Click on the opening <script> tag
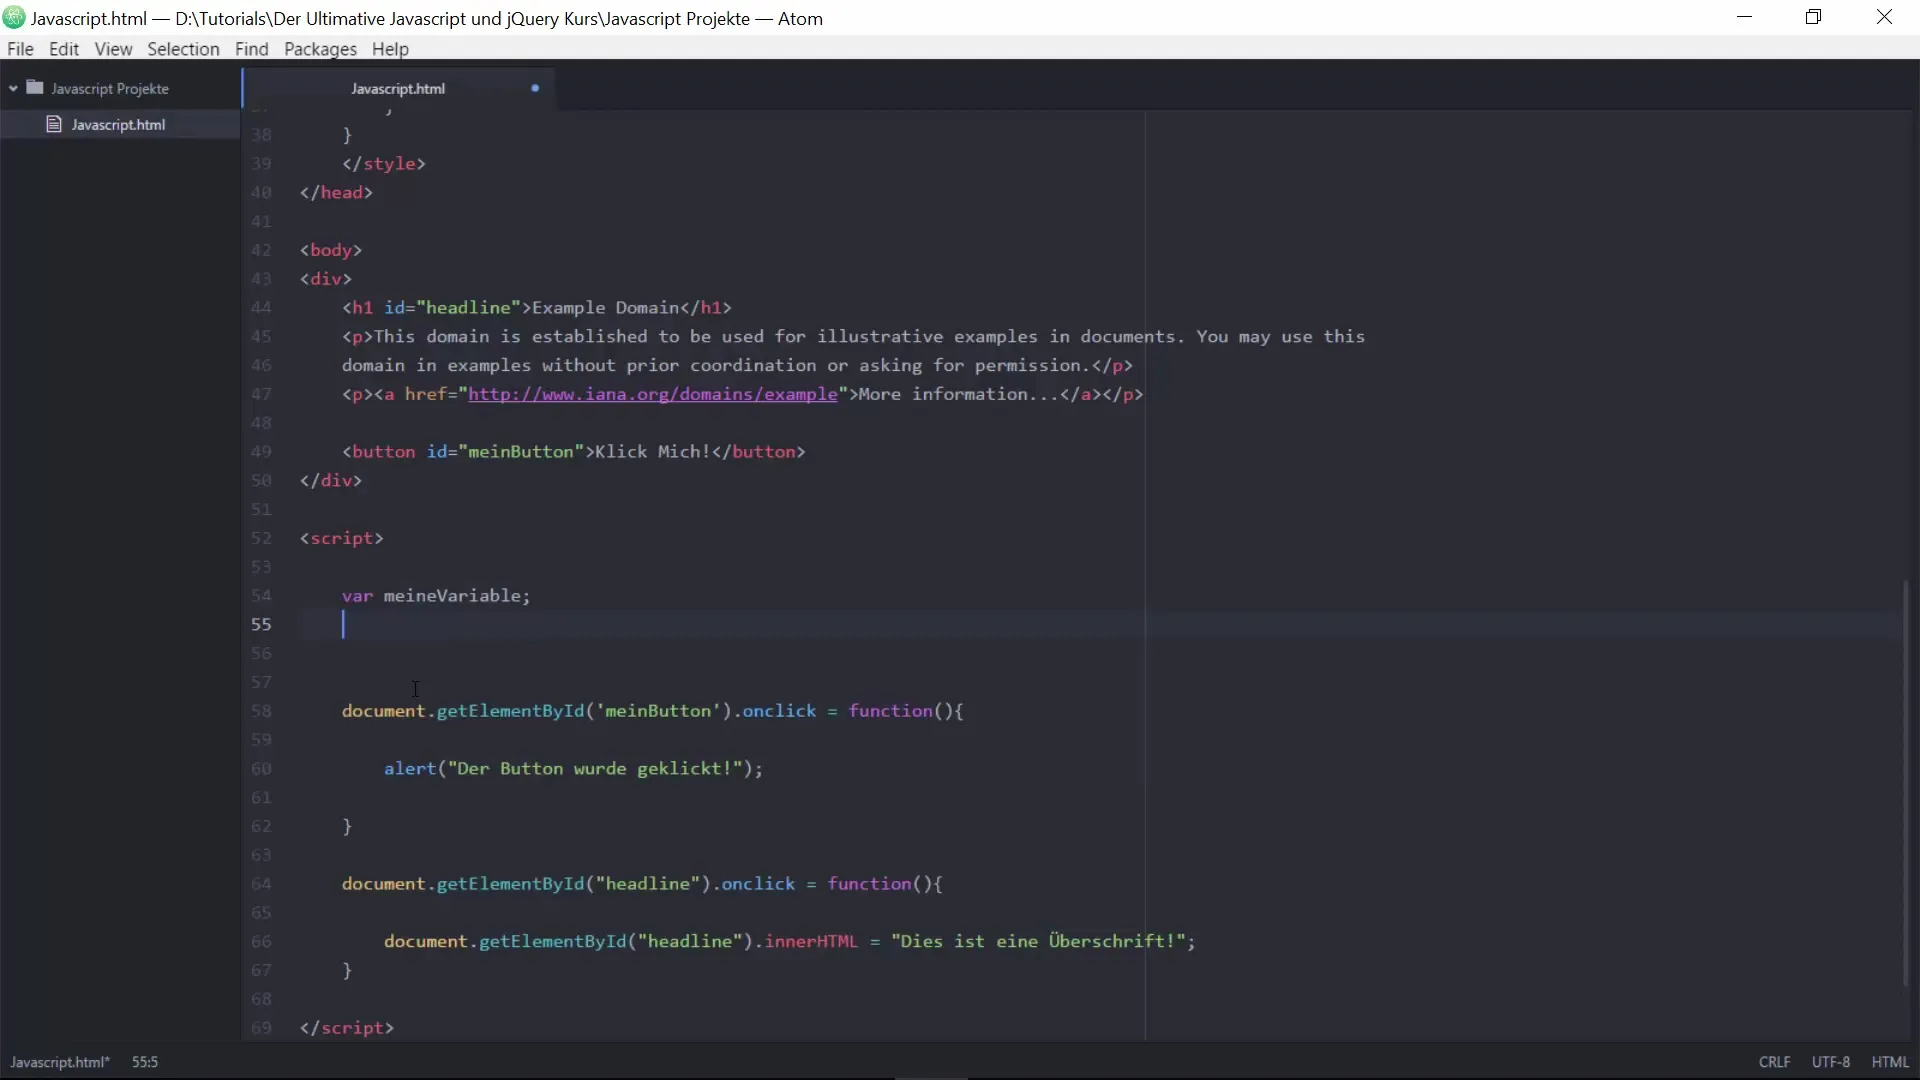Viewport: 1920px width, 1080px height. pyautogui.click(x=341, y=538)
